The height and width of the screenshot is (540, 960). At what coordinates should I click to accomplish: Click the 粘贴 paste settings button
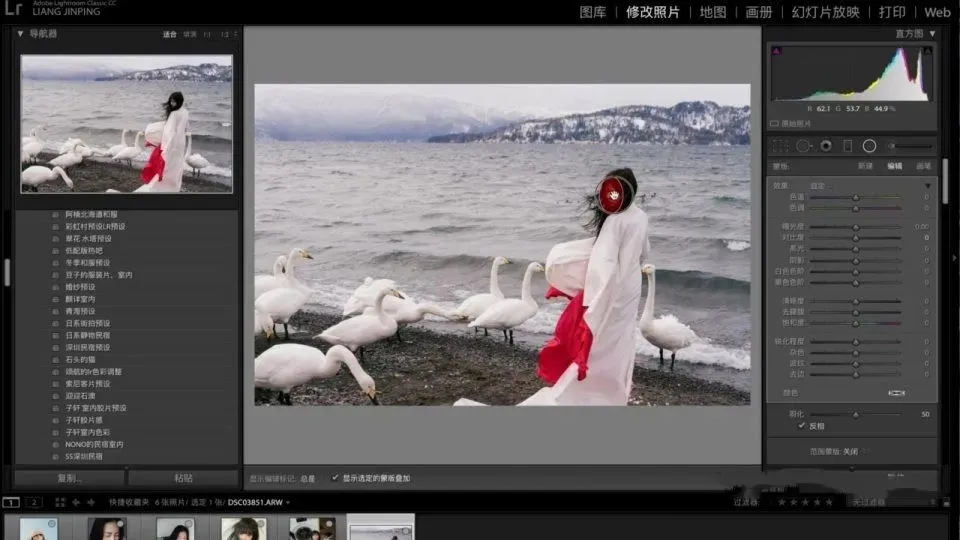184,478
